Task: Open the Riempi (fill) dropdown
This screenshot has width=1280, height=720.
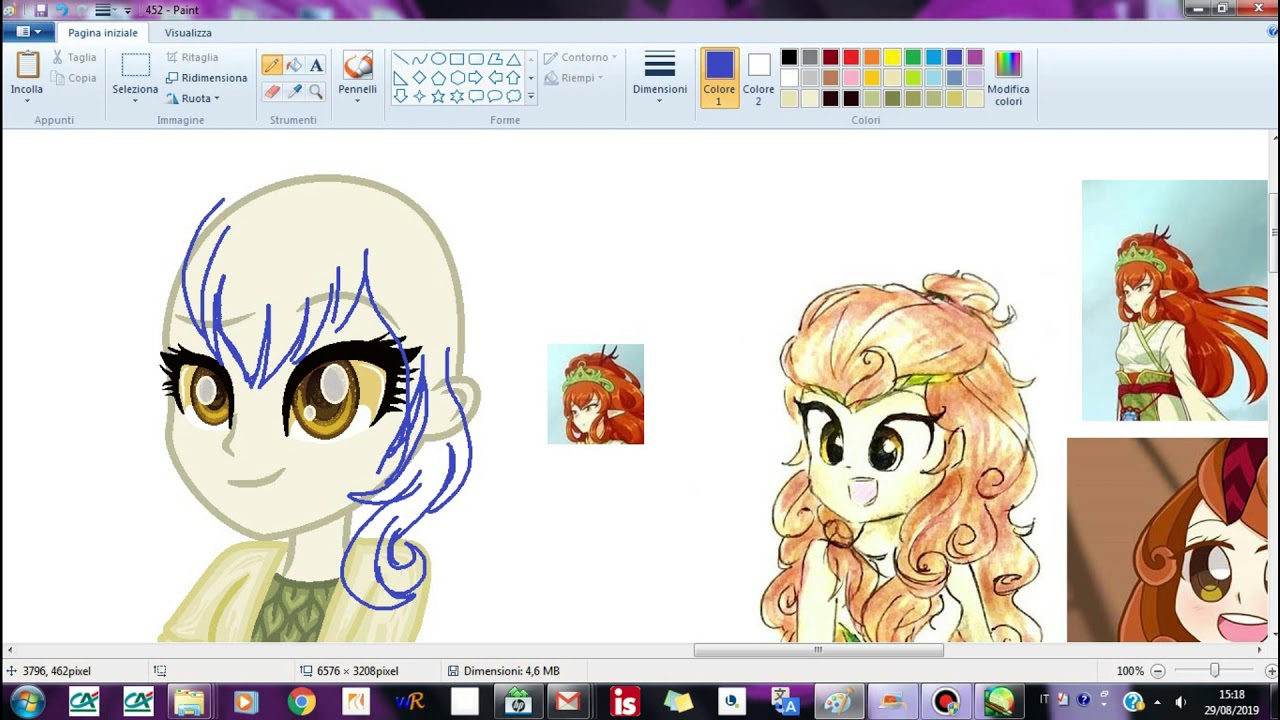Action: point(573,78)
